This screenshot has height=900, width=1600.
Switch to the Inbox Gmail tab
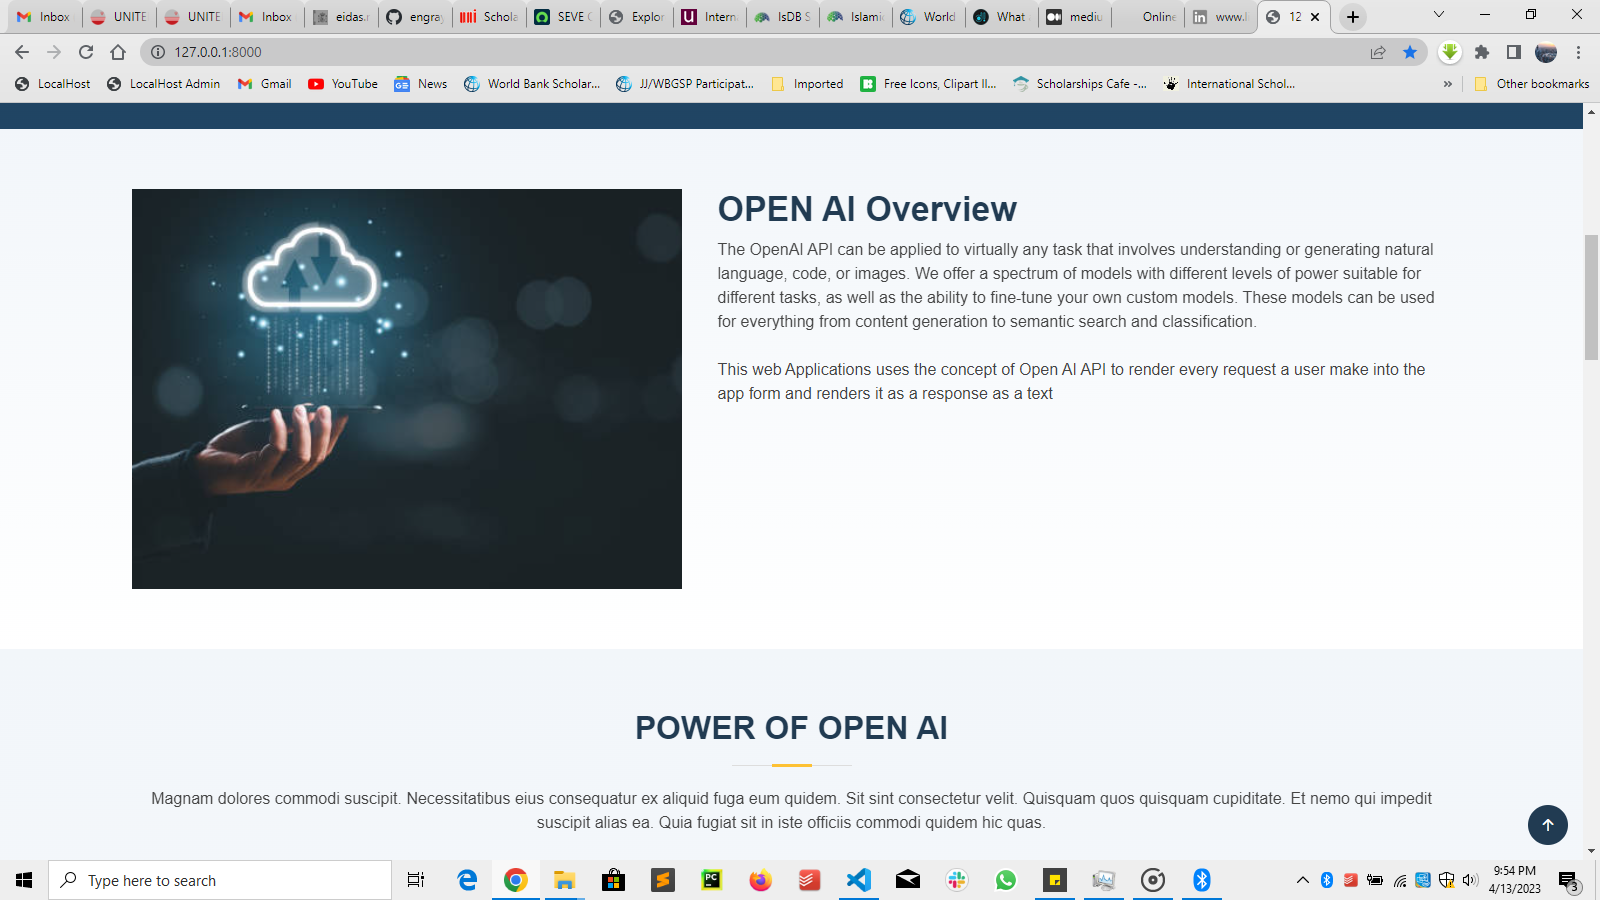tap(44, 17)
